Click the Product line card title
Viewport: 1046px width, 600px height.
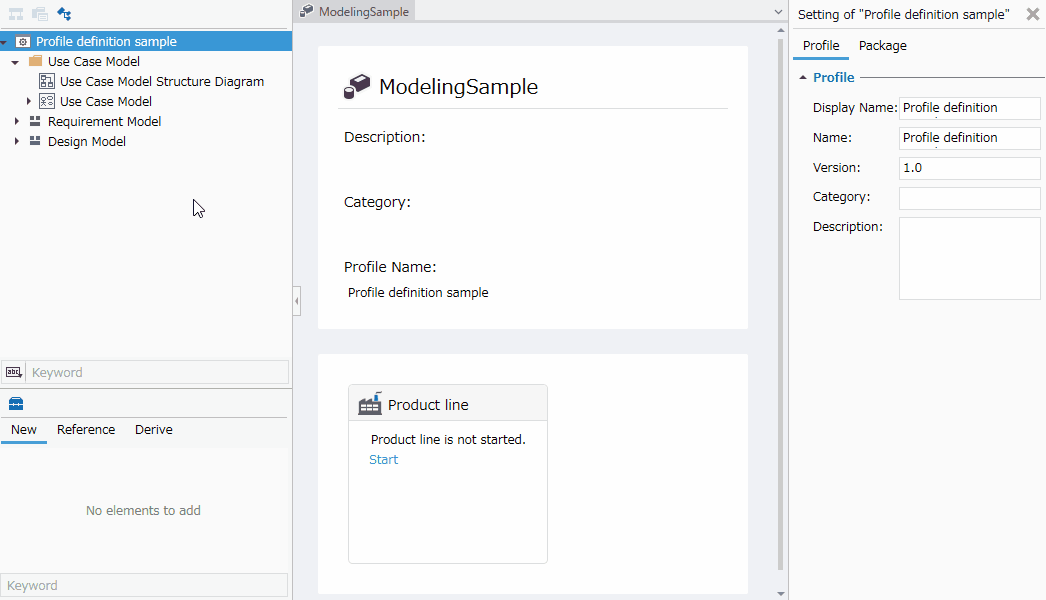click(x=428, y=404)
